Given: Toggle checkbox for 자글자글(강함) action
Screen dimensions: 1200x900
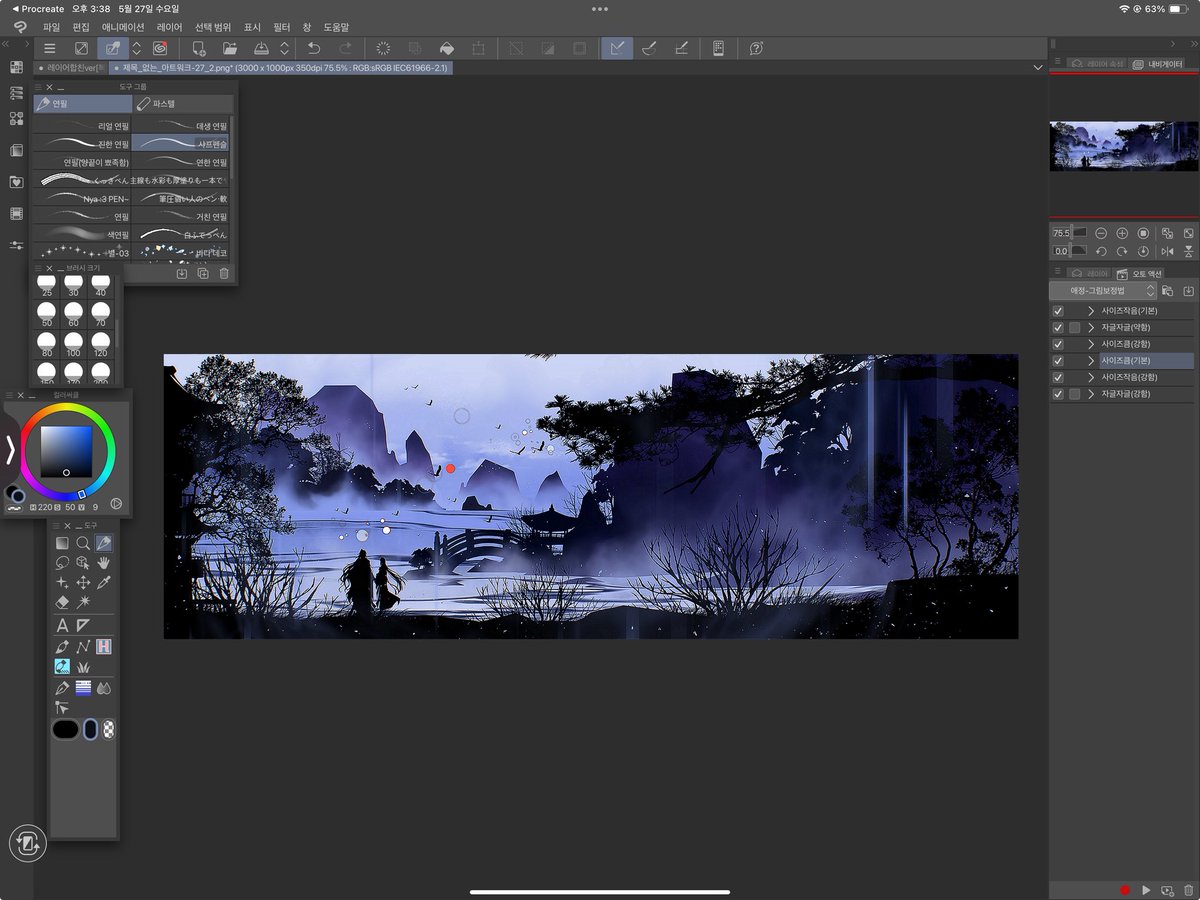Looking at the screenshot, I should 1058,394.
